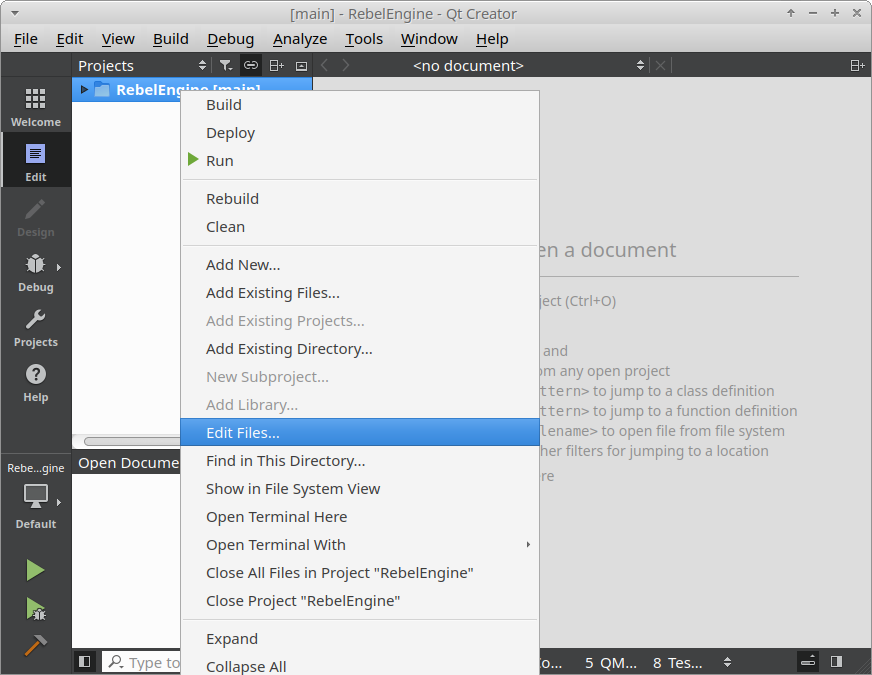Screen dimensions: 872x675
Task: Expand the RebelEngine project tree node
Action: [x=84, y=90]
